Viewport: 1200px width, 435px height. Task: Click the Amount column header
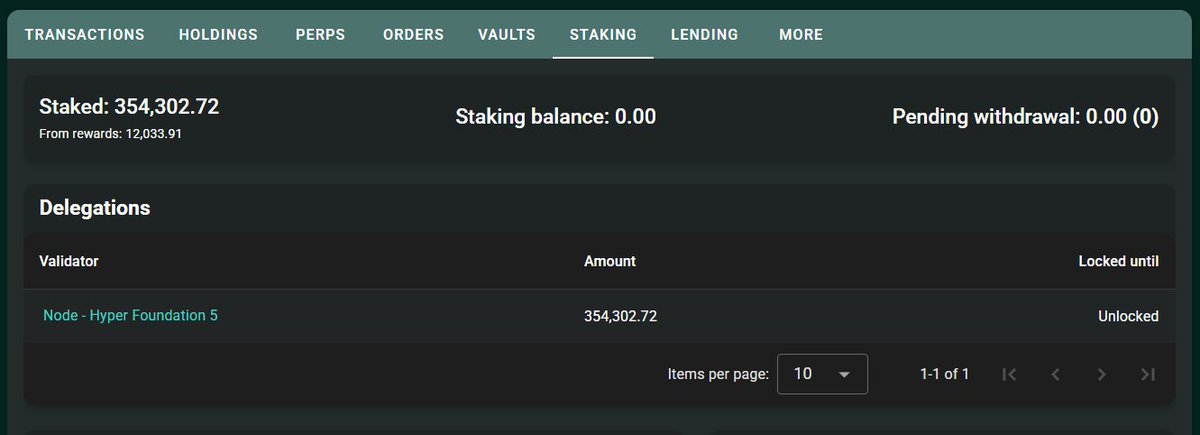coord(609,261)
